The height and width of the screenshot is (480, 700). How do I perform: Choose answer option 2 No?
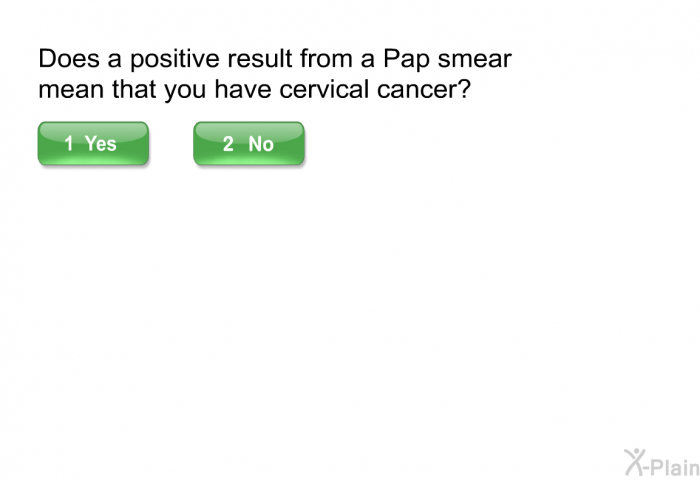click(249, 144)
